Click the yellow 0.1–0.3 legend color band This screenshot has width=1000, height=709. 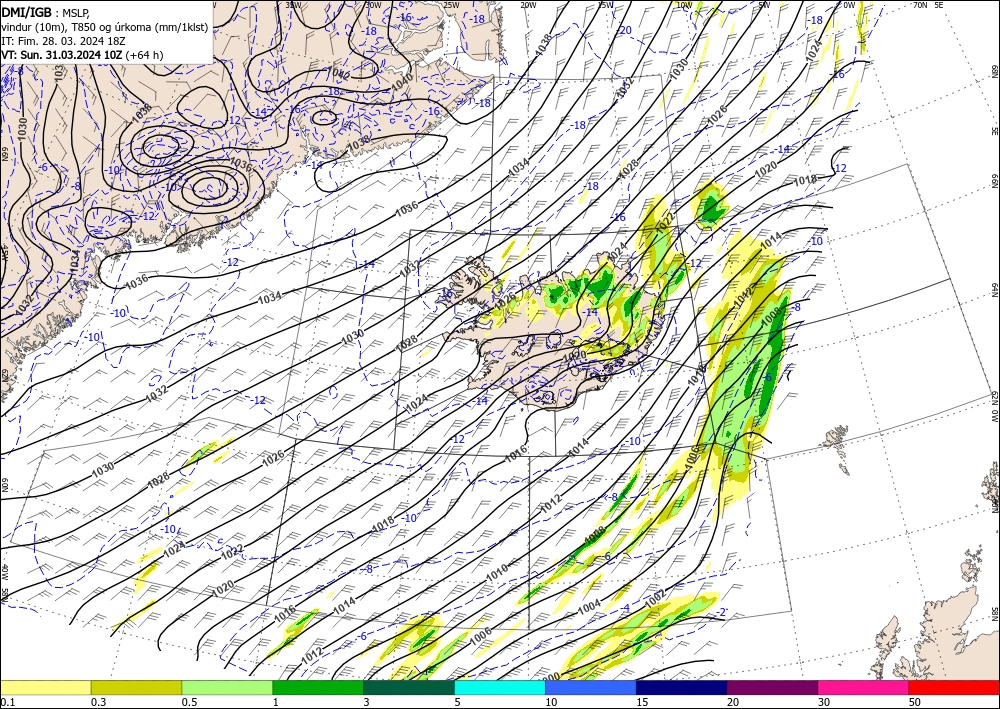tap(45, 687)
